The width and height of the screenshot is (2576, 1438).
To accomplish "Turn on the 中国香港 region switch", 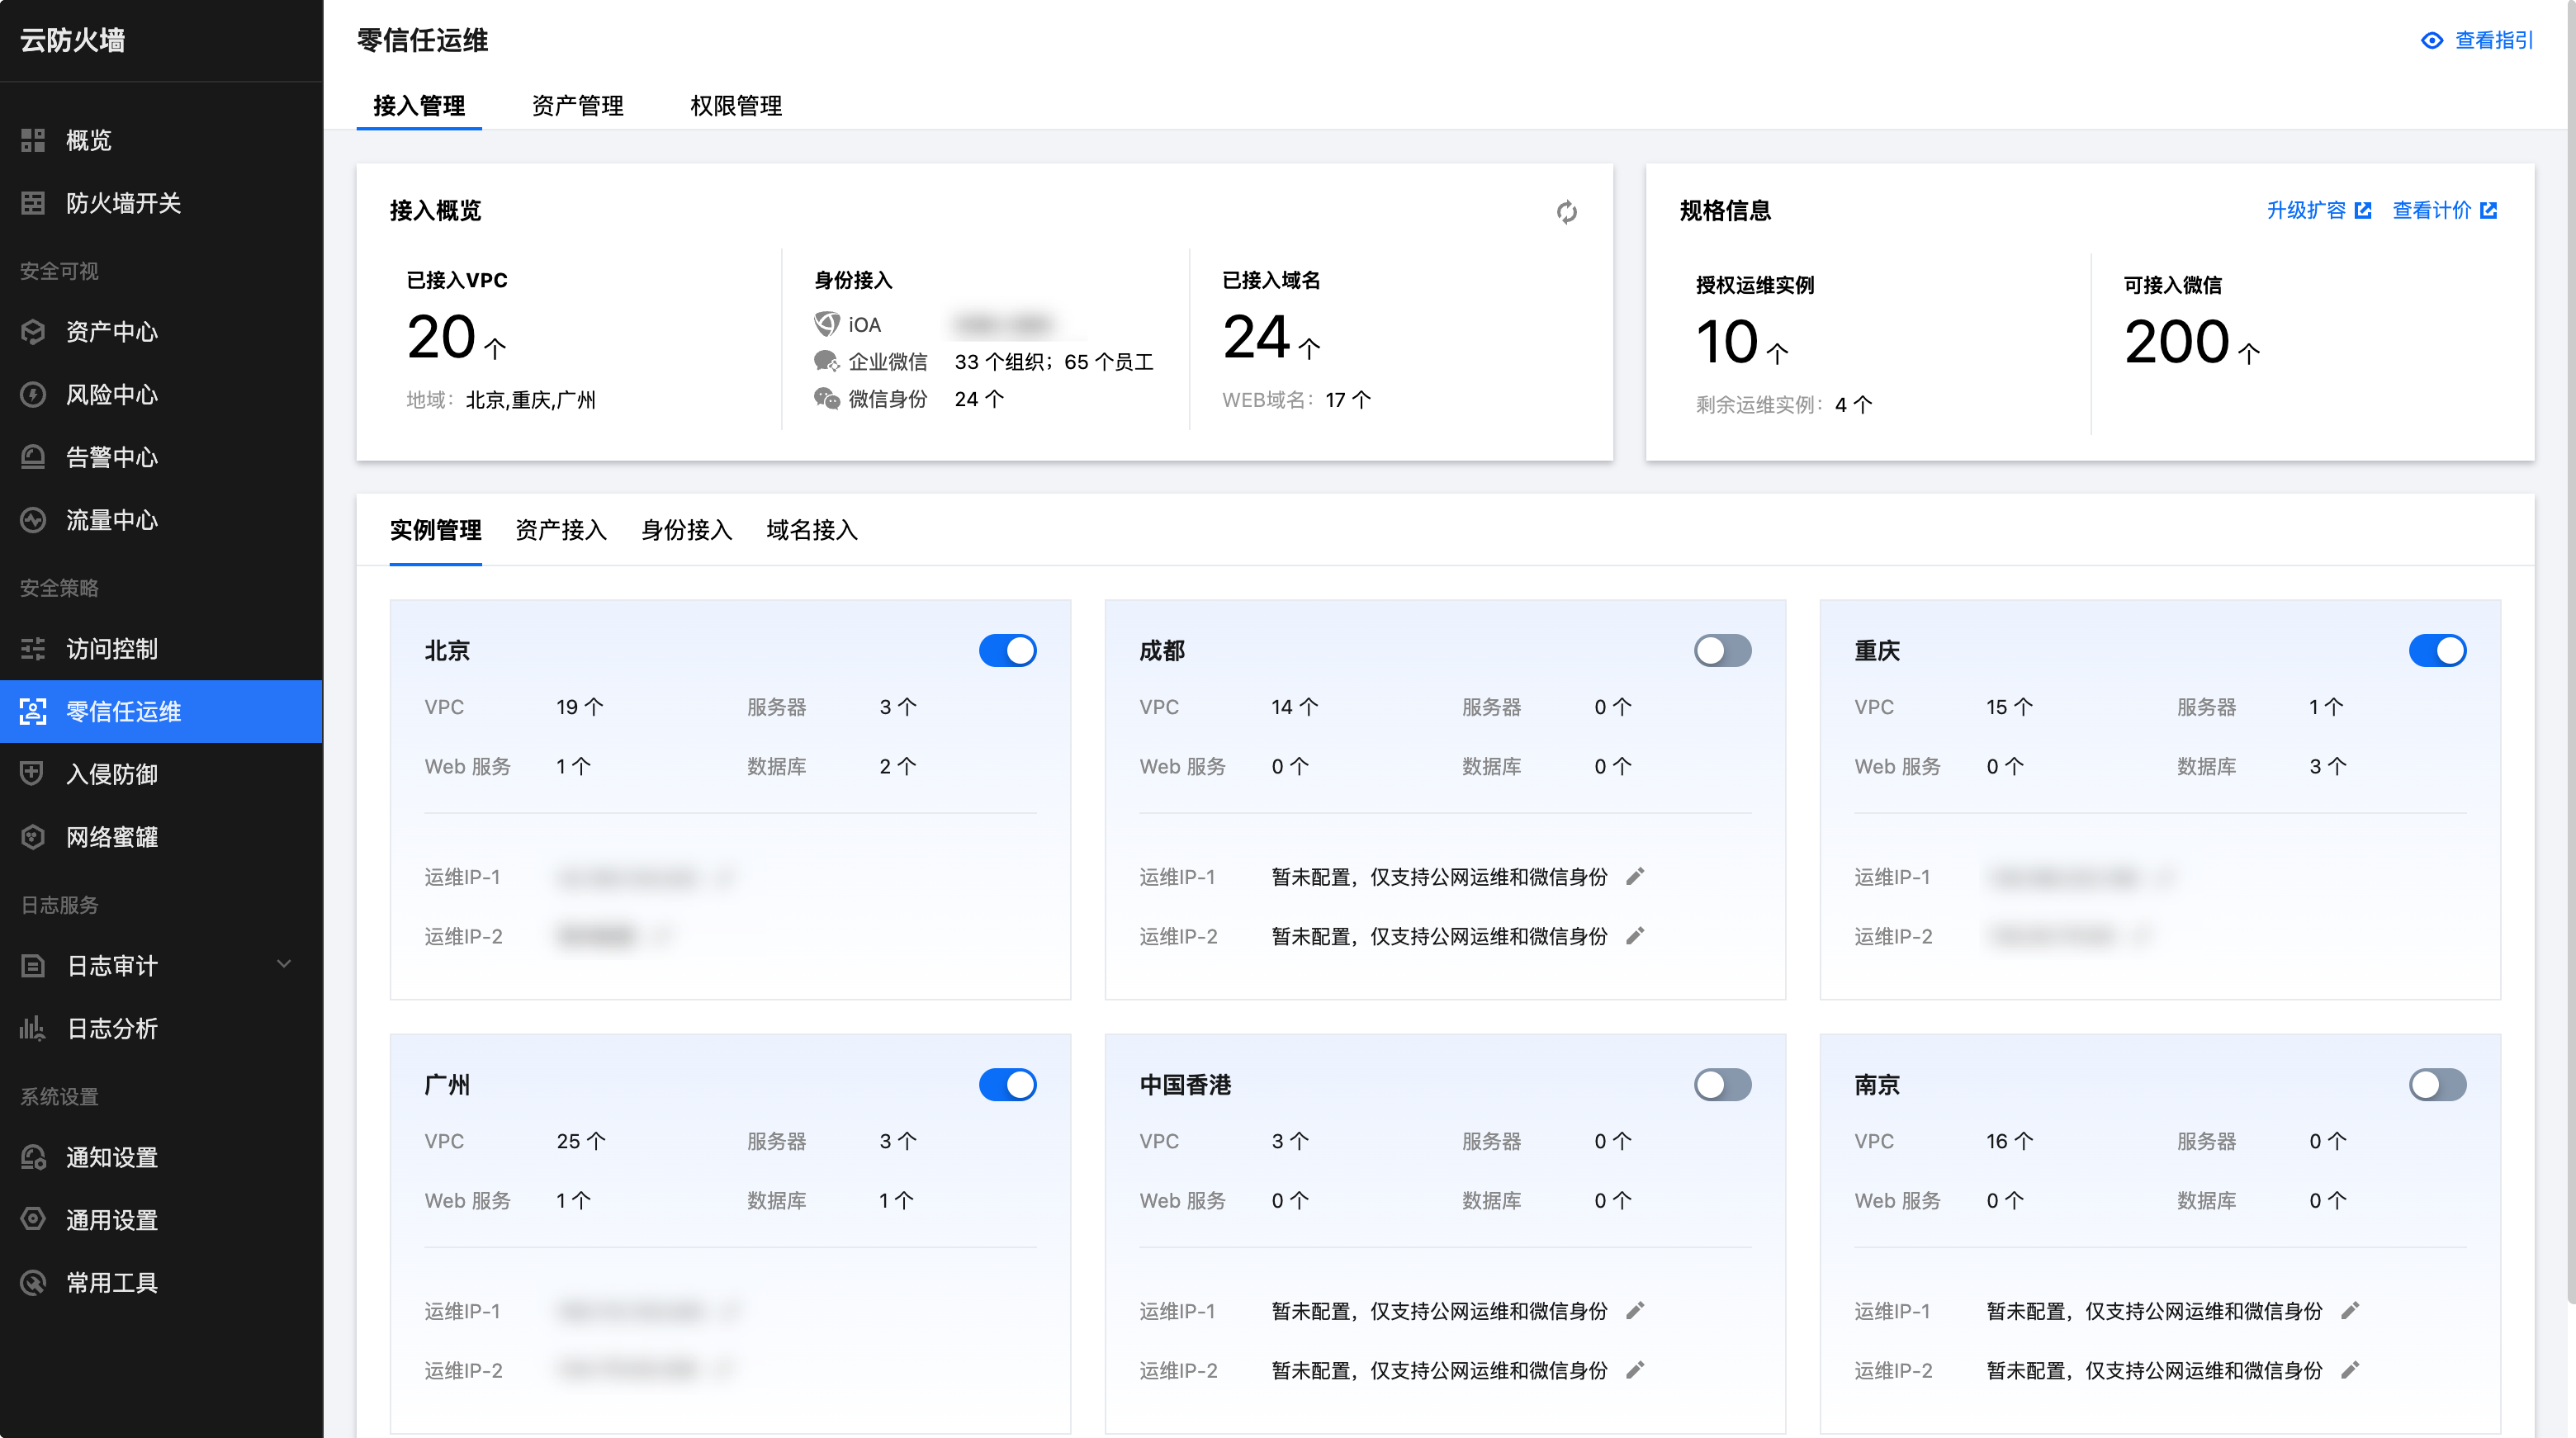I will [1723, 1085].
